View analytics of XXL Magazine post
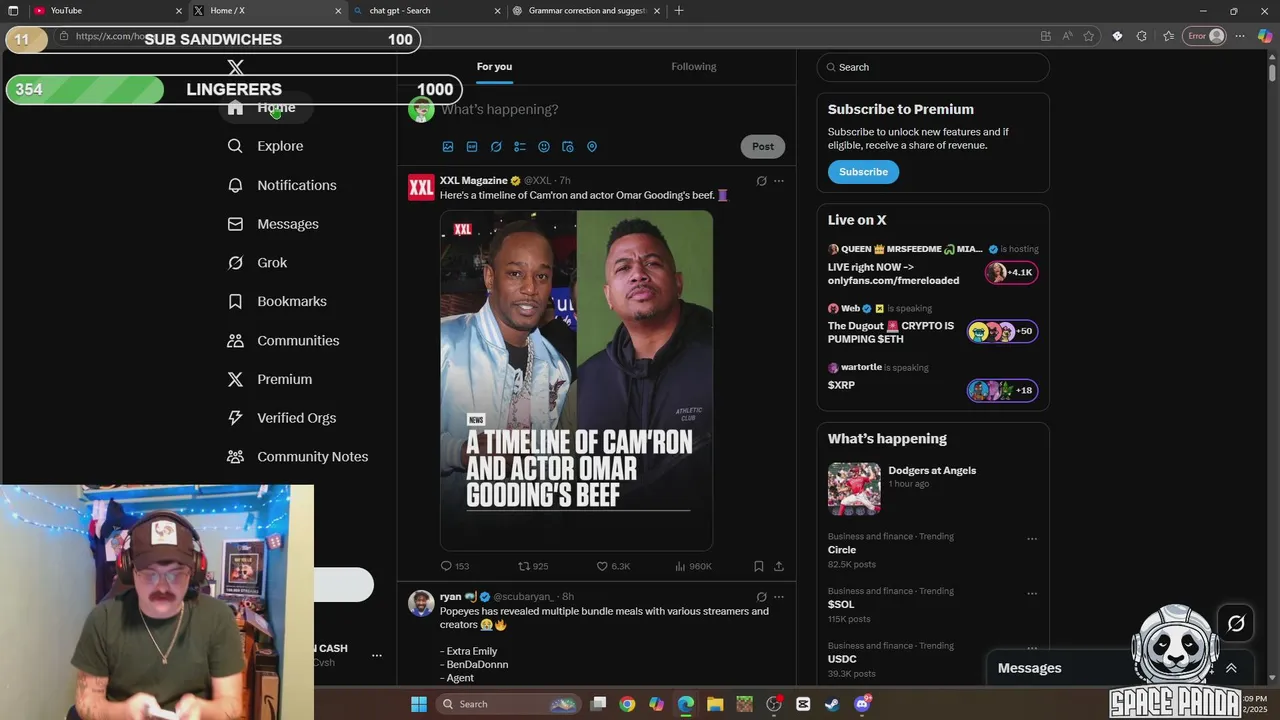This screenshot has height=720, width=1280. (x=693, y=566)
